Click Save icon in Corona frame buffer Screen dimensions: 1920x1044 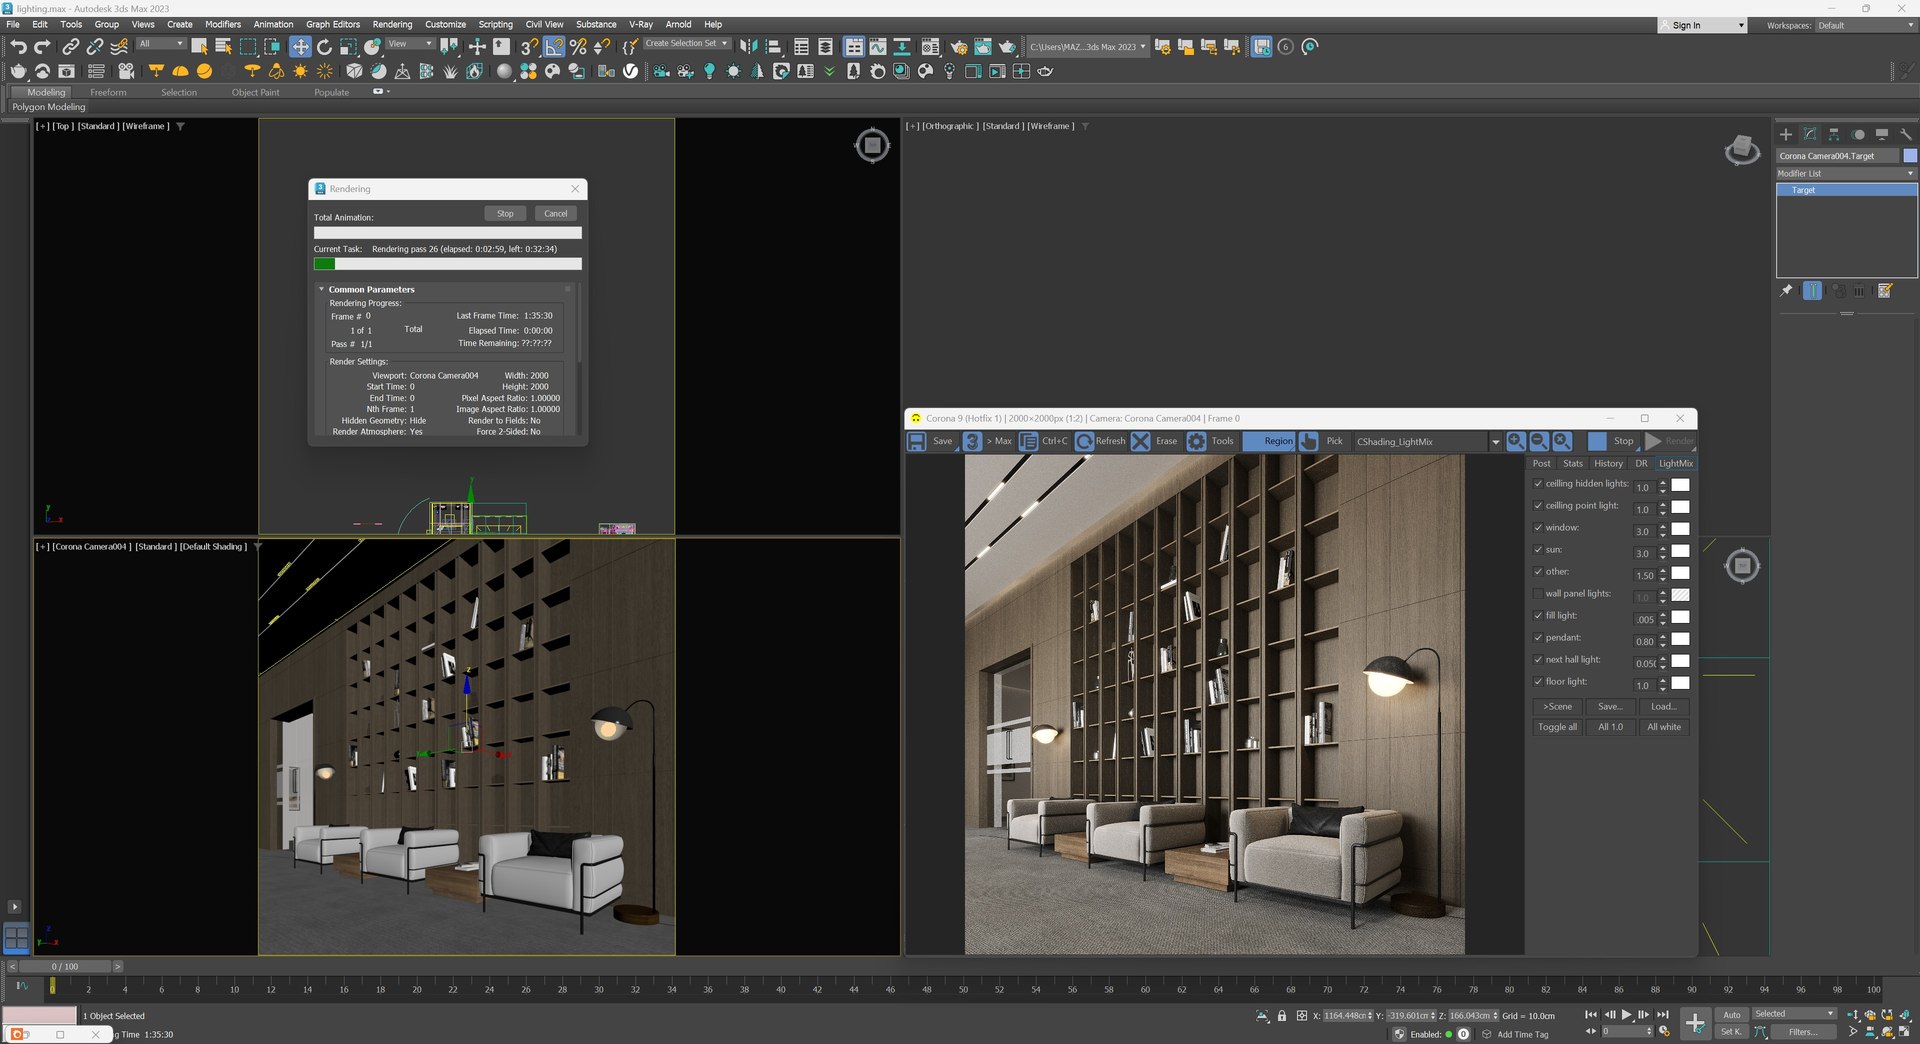click(x=916, y=441)
